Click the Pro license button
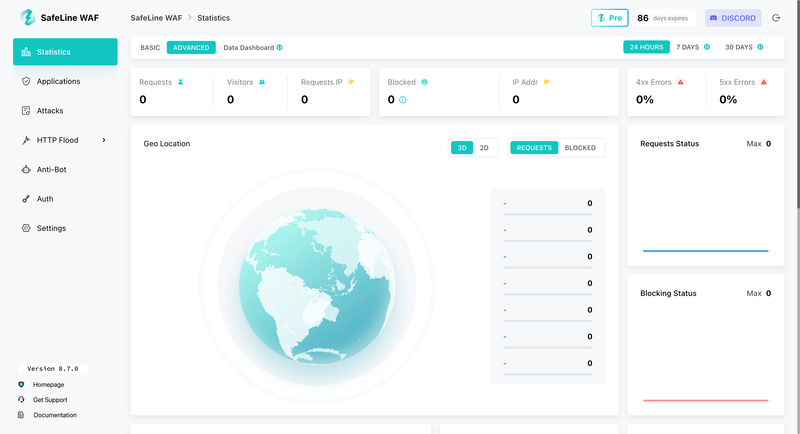Viewport: 800px width, 434px height. click(610, 18)
